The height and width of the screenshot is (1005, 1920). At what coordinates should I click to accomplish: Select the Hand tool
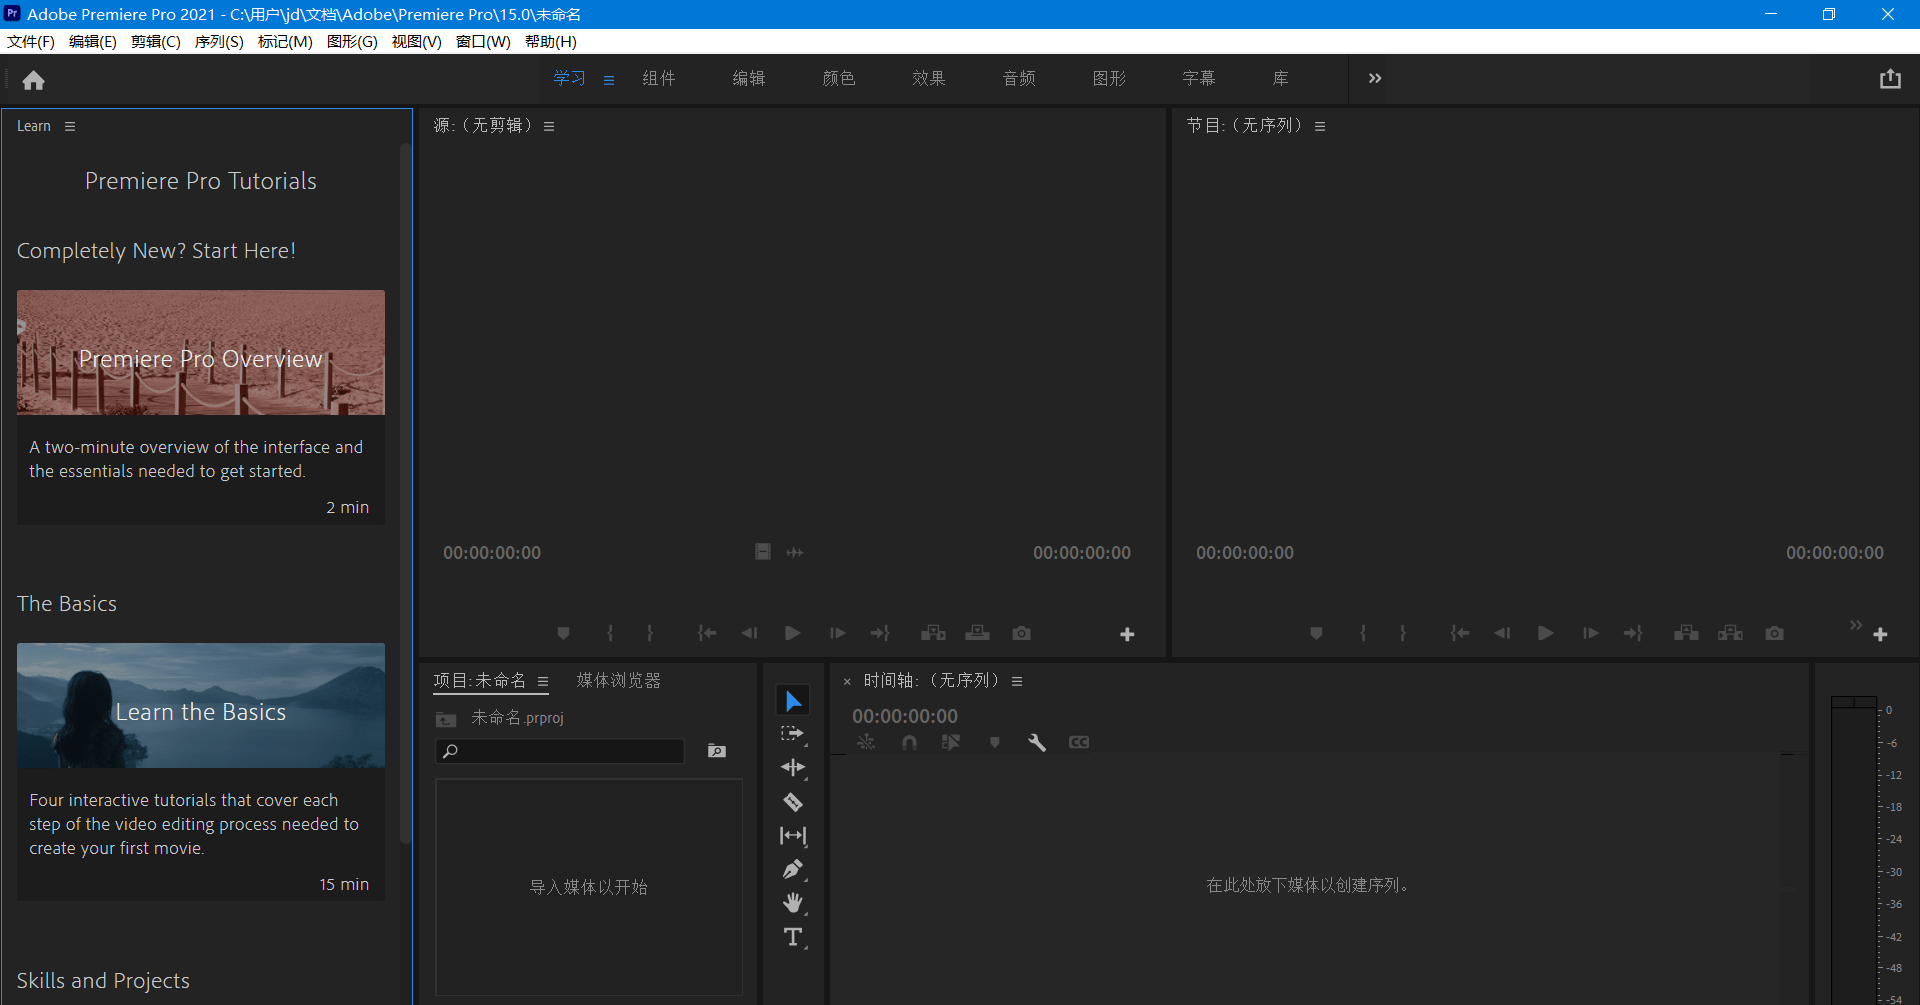click(x=793, y=903)
